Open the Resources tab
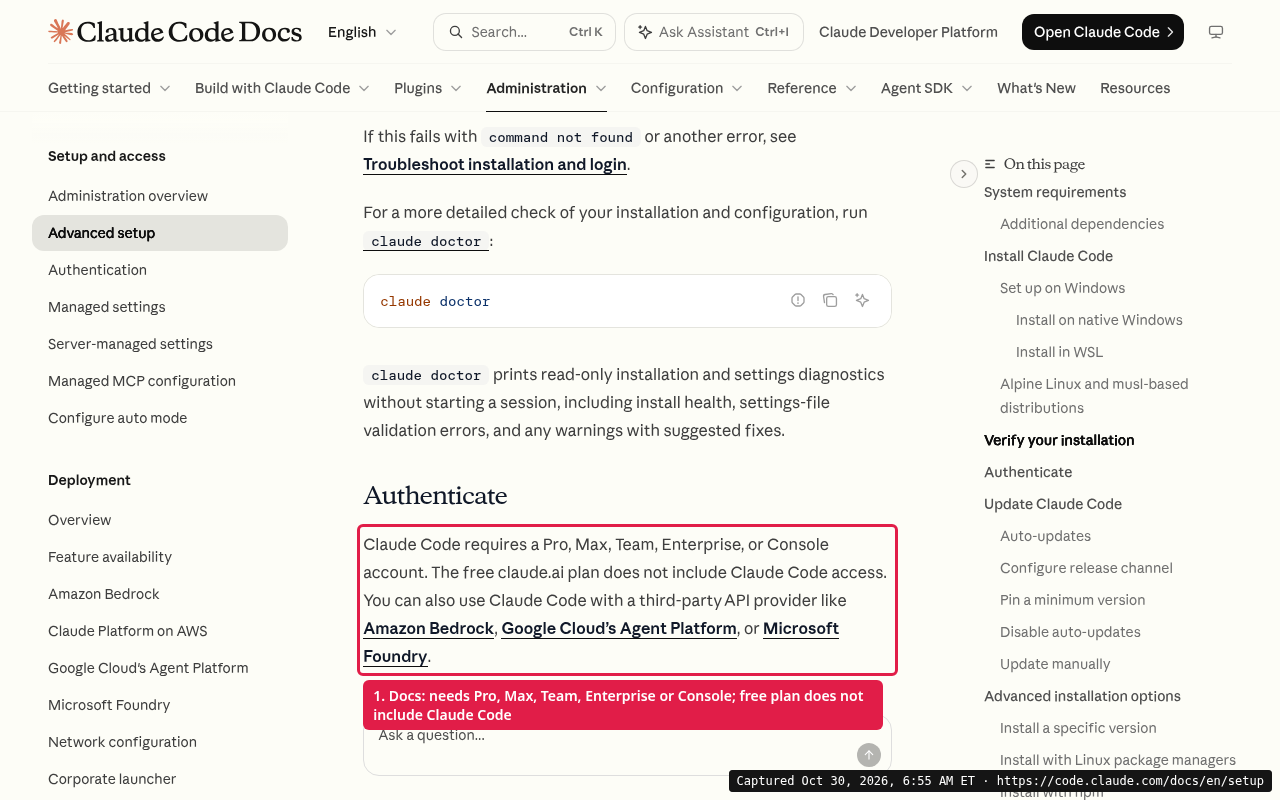 tap(1135, 88)
